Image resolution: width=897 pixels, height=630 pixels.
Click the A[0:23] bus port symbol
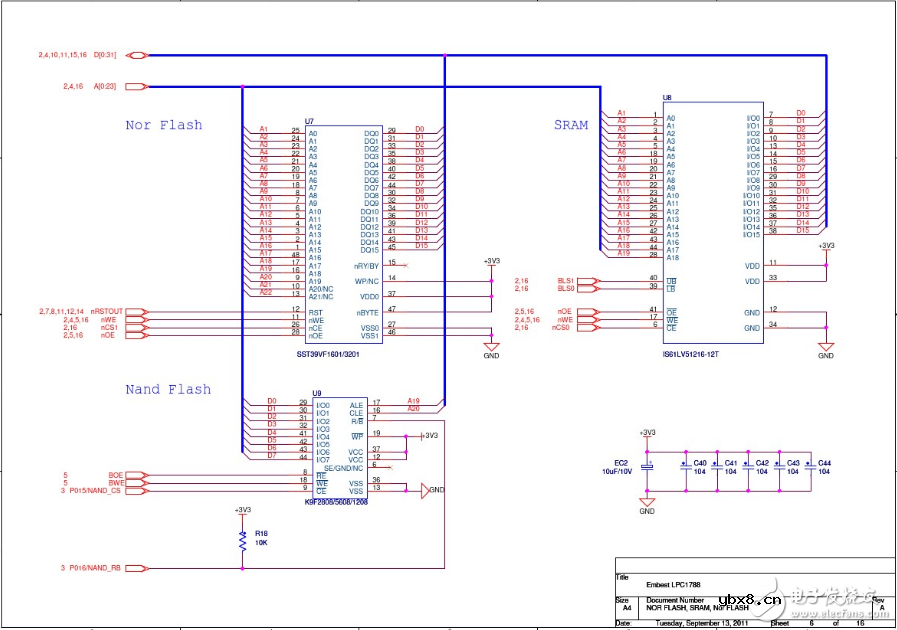(x=137, y=88)
